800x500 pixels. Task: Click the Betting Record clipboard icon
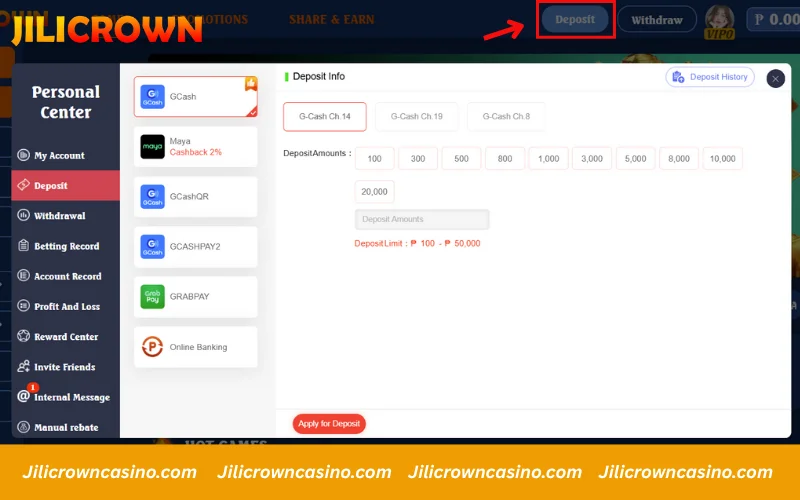tap(23, 245)
